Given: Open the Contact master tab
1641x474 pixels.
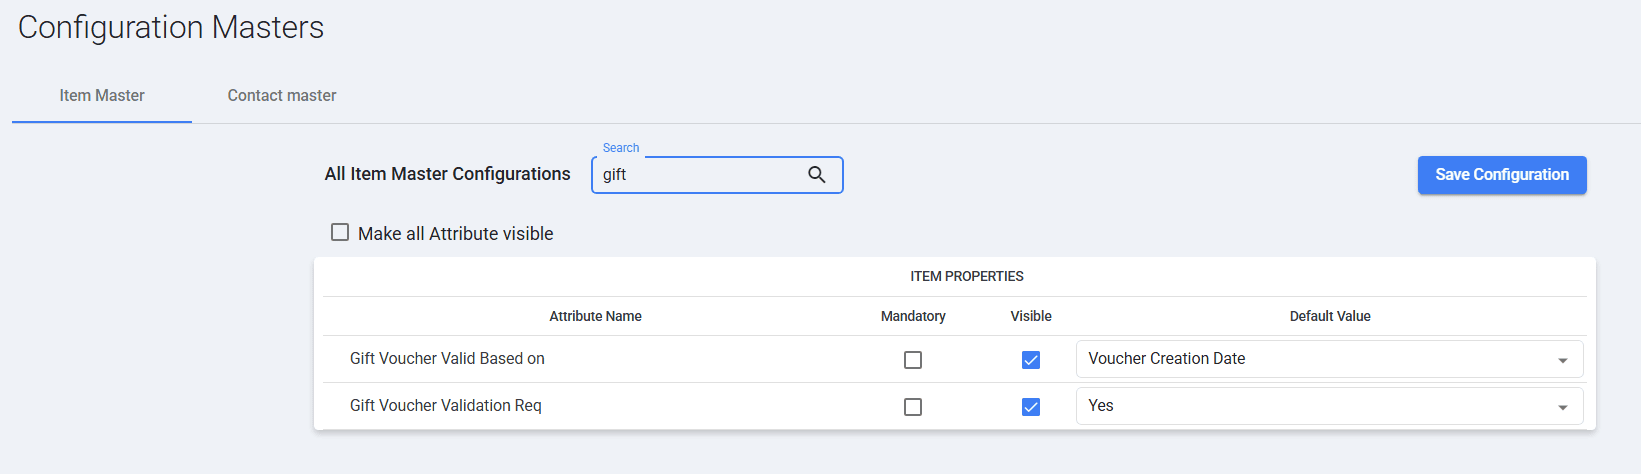Looking at the screenshot, I should point(282,96).
